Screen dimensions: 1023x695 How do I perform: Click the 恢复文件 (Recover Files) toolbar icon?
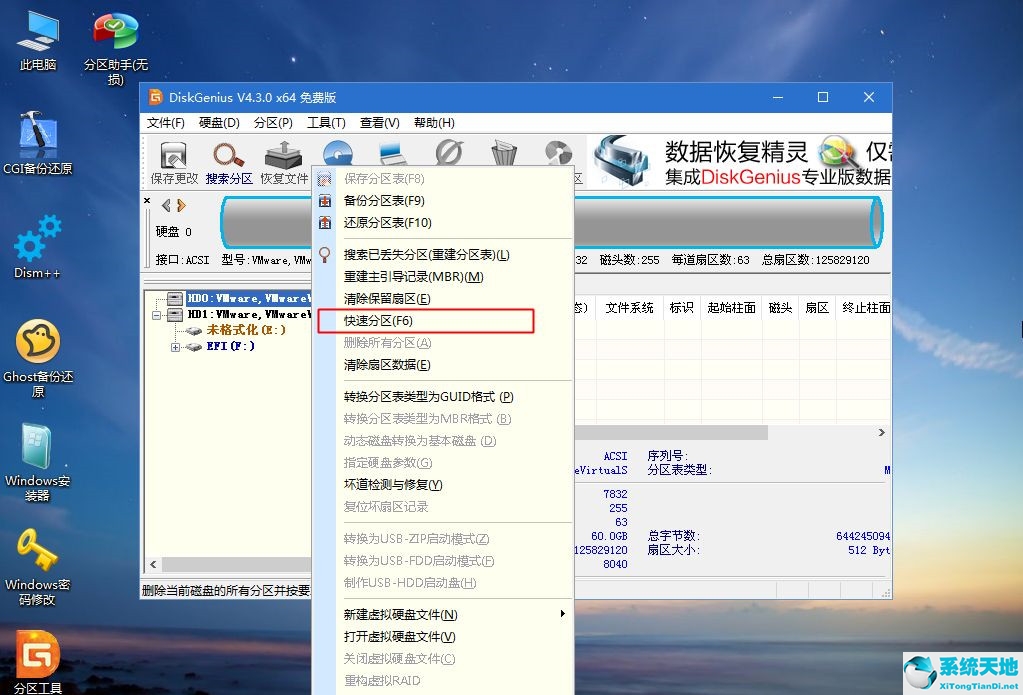(283, 160)
